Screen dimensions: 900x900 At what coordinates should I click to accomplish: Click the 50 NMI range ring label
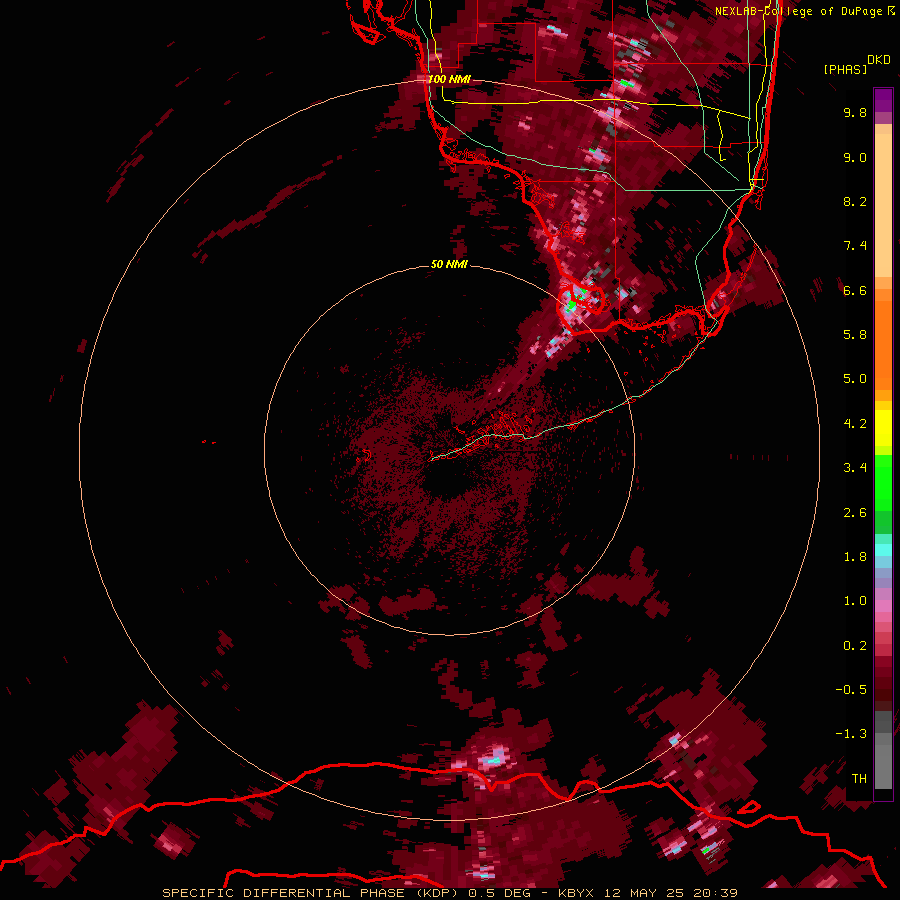click(449, 264)
